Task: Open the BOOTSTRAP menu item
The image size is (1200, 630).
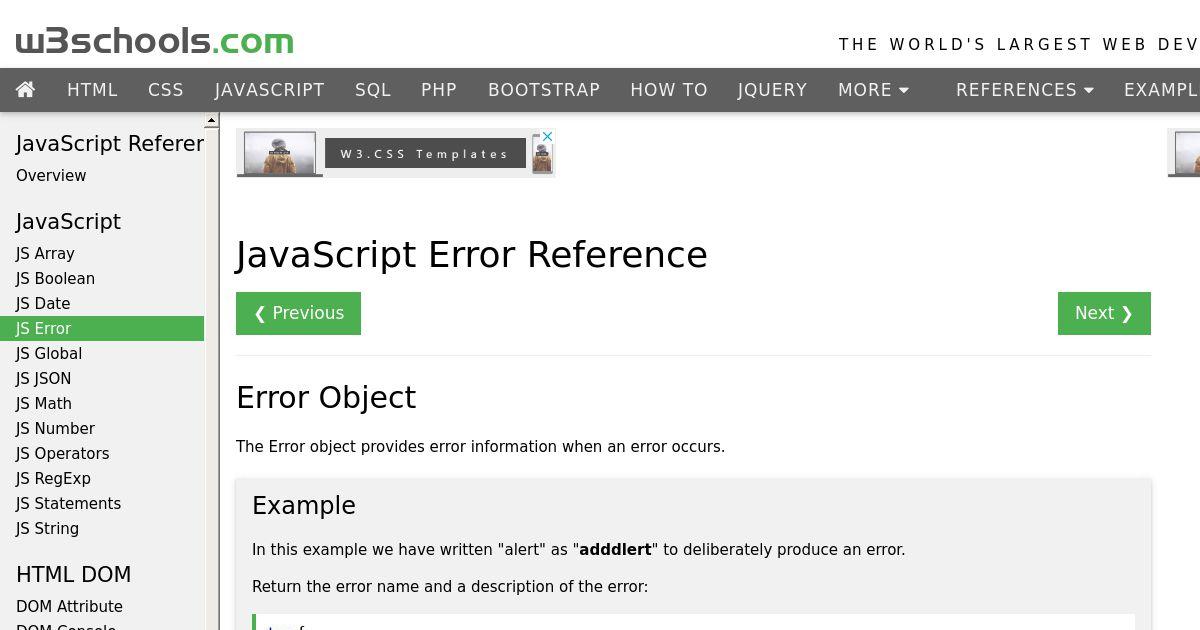Action: (544, 90)
